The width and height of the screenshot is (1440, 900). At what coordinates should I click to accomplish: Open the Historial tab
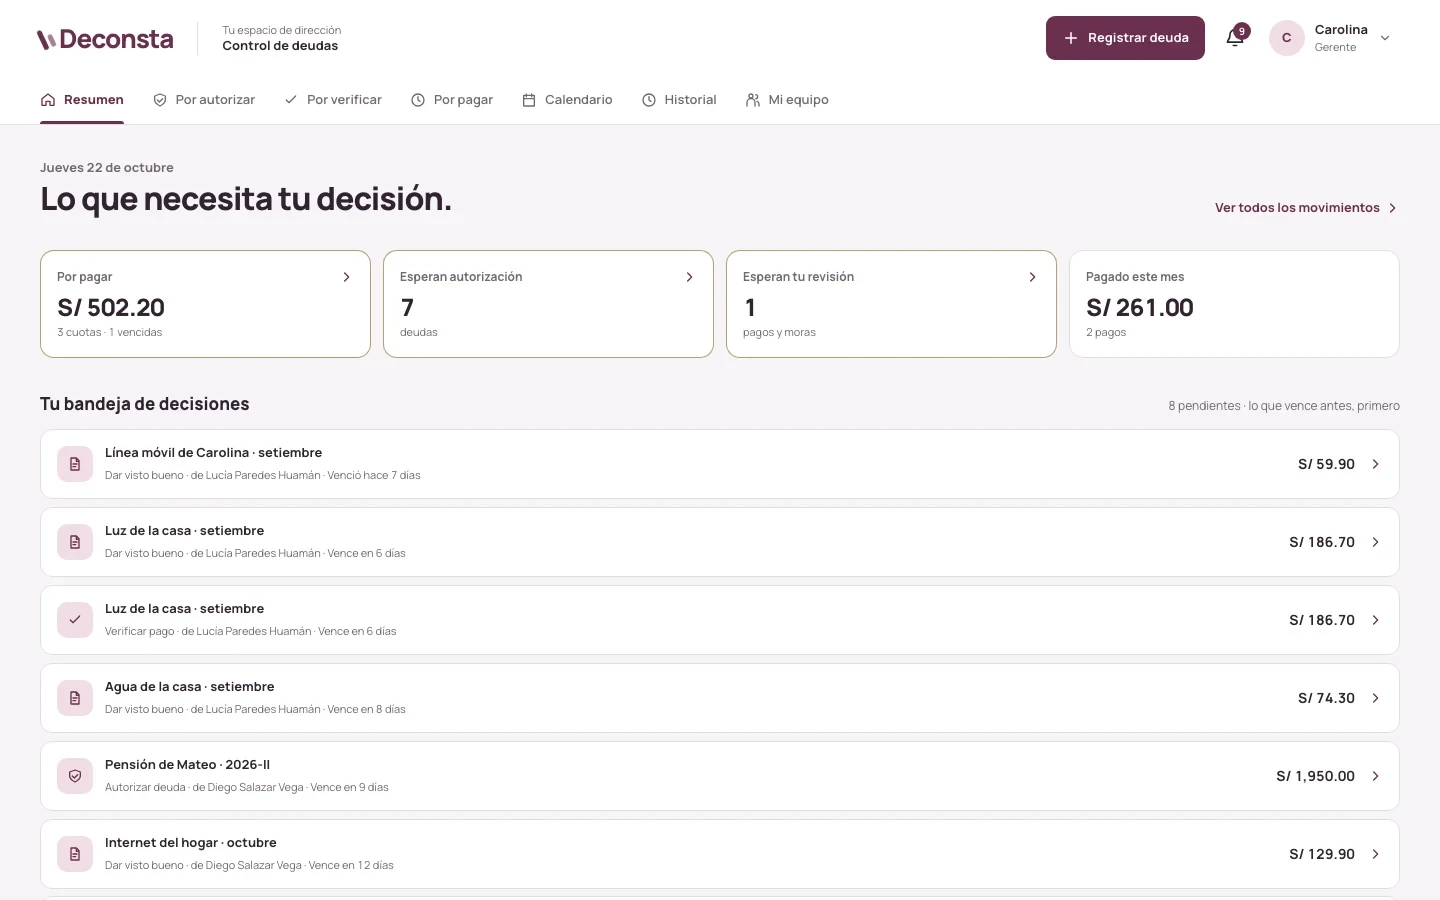point(679,100)
